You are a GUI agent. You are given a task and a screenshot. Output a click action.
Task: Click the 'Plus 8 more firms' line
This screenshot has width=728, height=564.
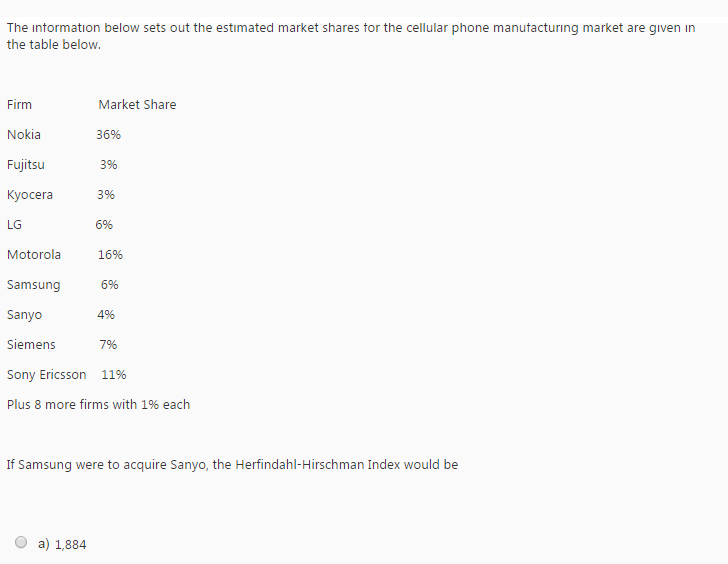pos(98,404)
